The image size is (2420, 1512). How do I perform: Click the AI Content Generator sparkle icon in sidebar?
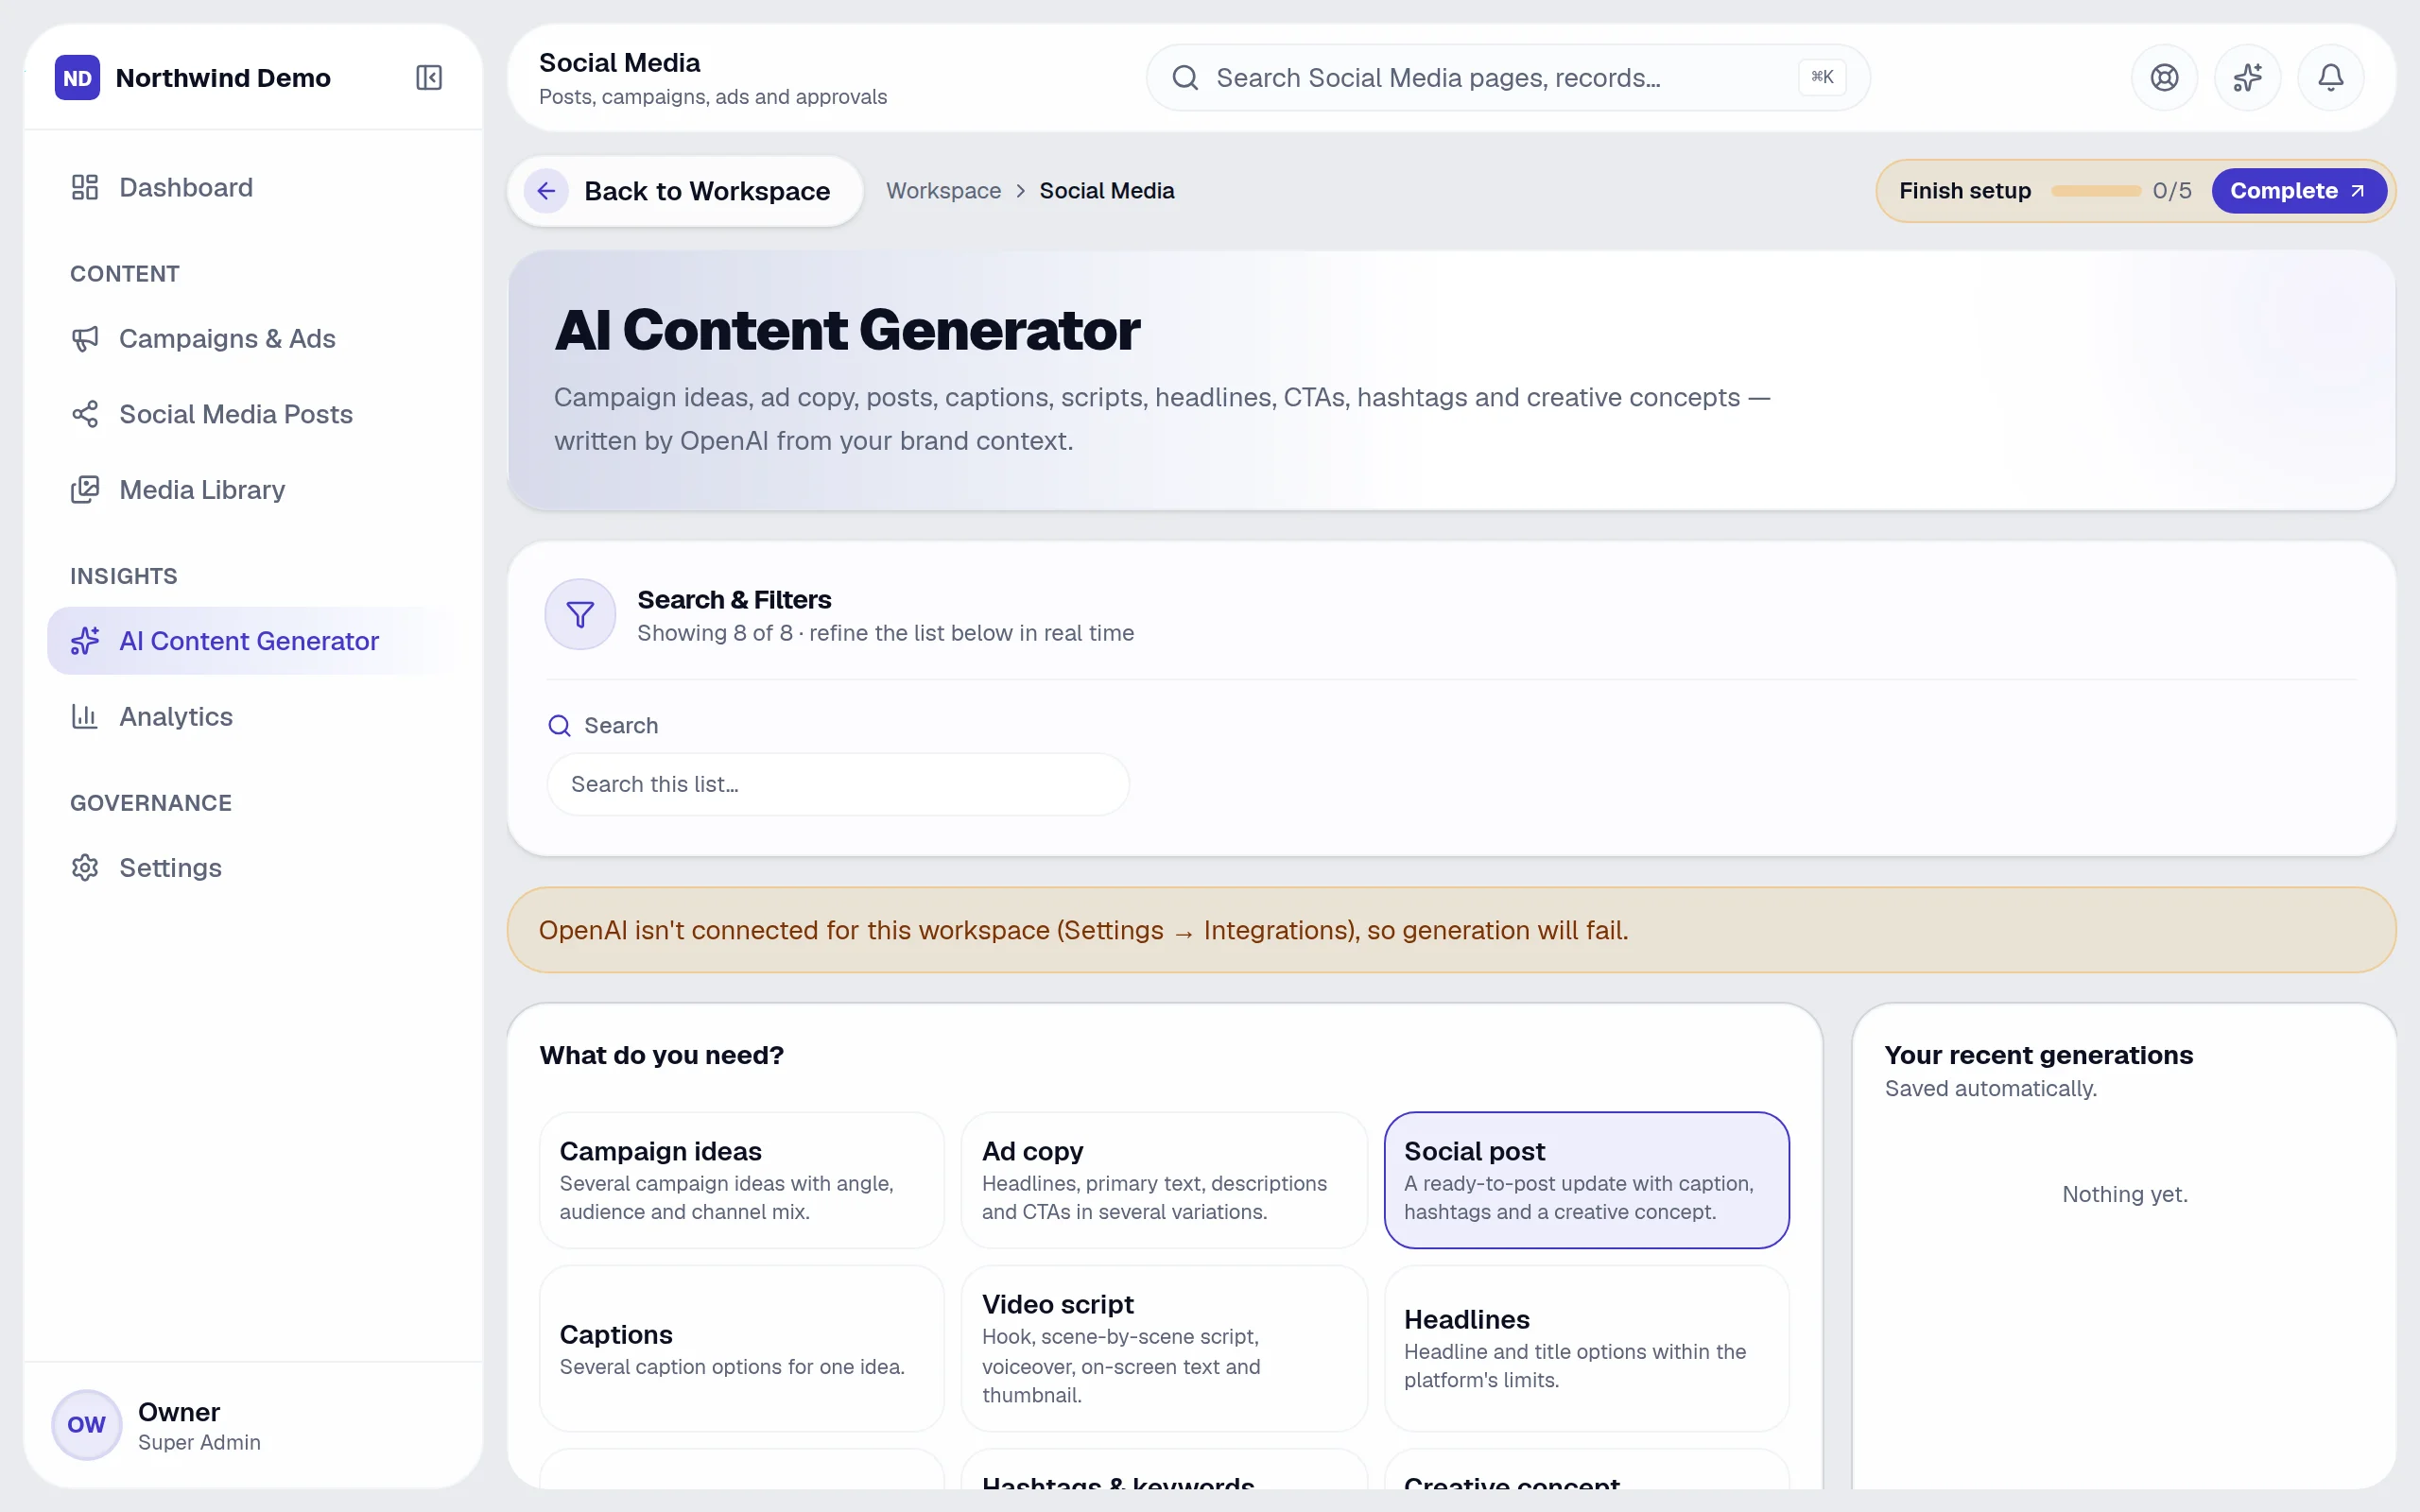click(x=85, y=640)
